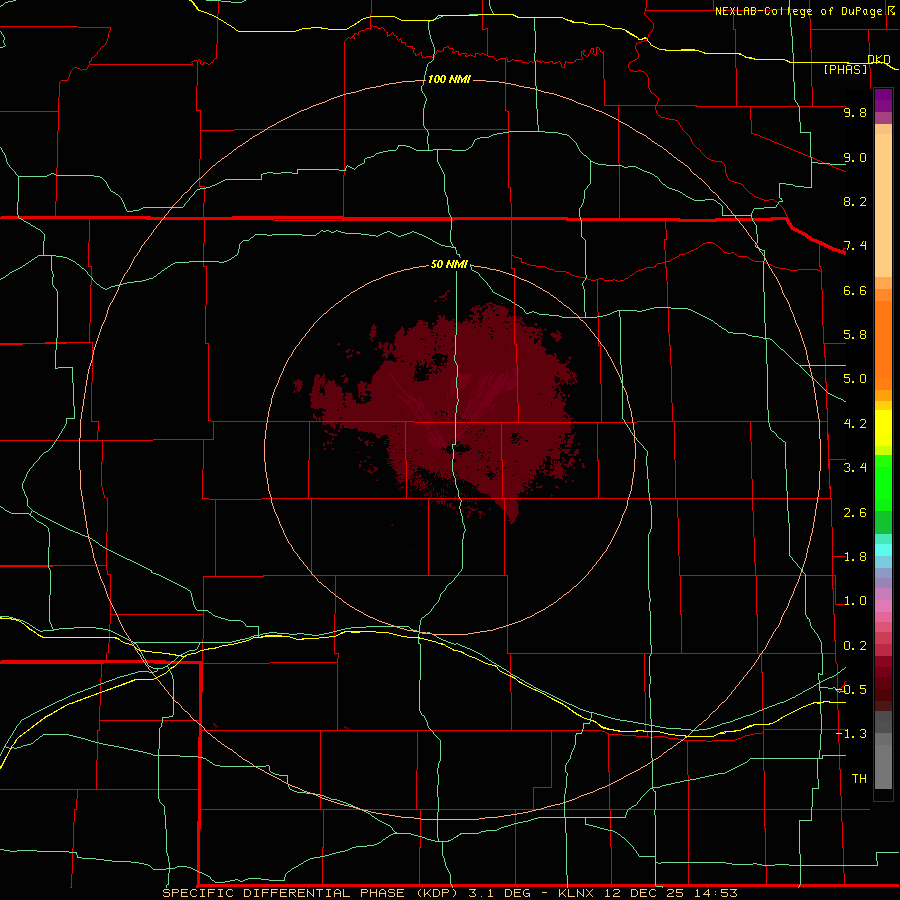Click the 100 NMI range ring label
Image resolution: width=900 pixels, height=900 pixels.
[x=449, y=79]
